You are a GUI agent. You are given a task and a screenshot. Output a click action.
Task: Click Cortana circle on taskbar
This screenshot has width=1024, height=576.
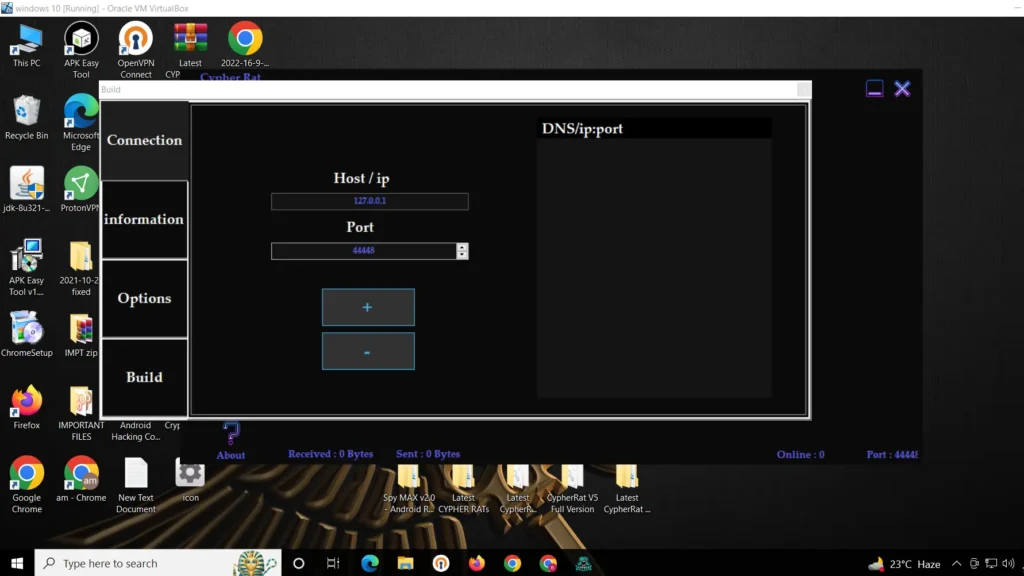(298, 563)
